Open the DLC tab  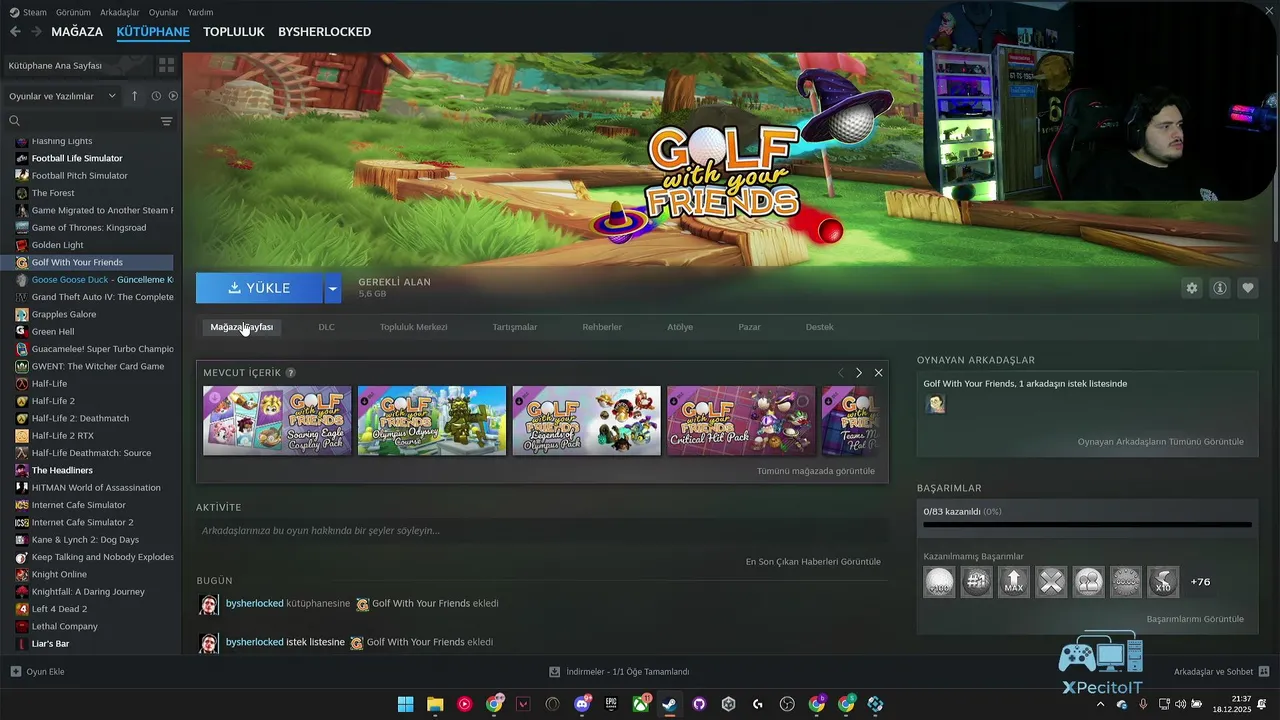pos(327,327)
